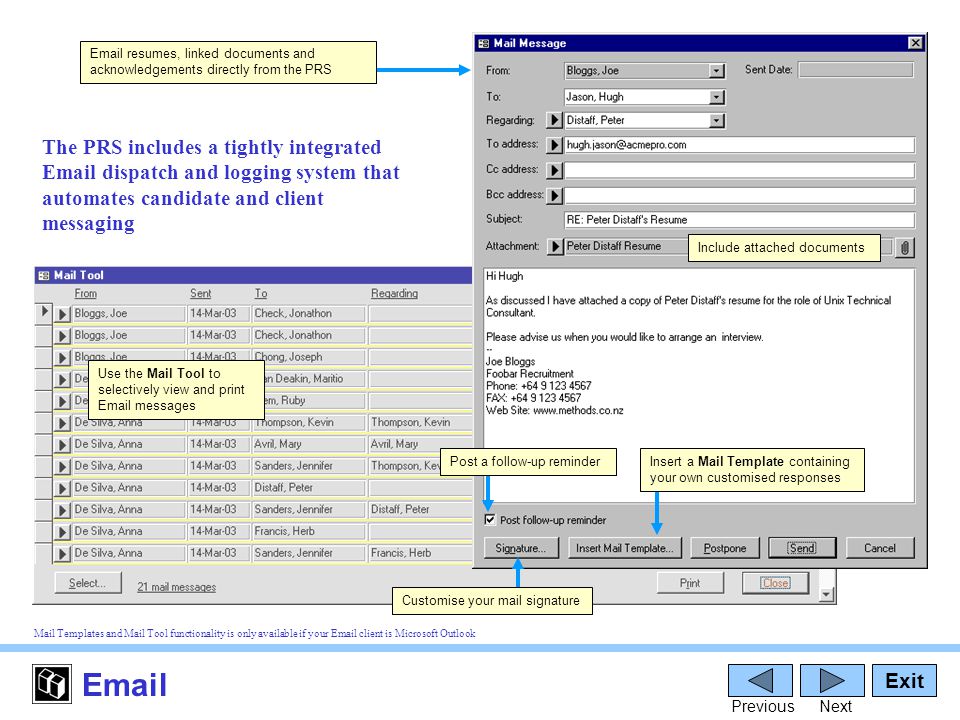
Task: Sort by To column header
Action: click(x=261, y=293)
